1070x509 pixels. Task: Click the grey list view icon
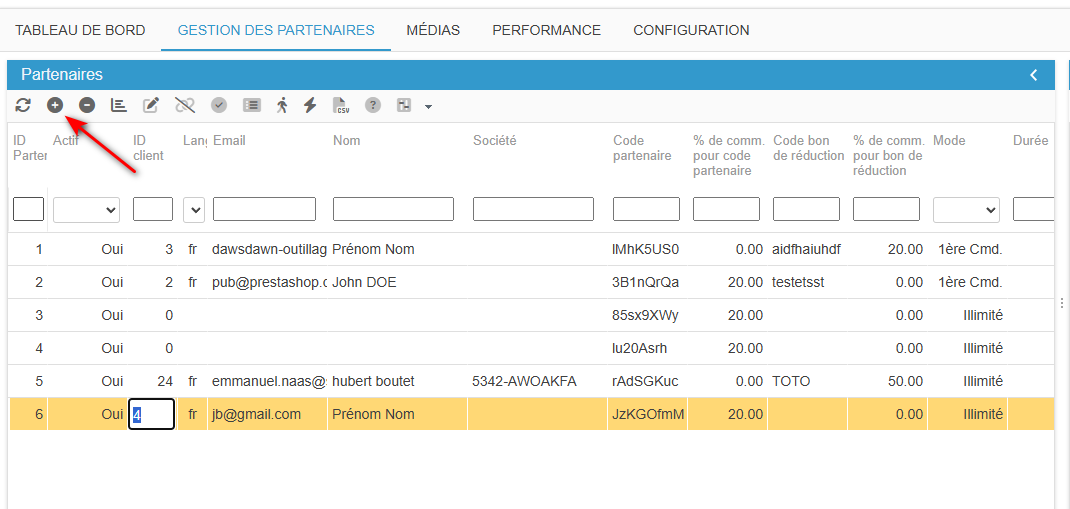click(252, 105)
